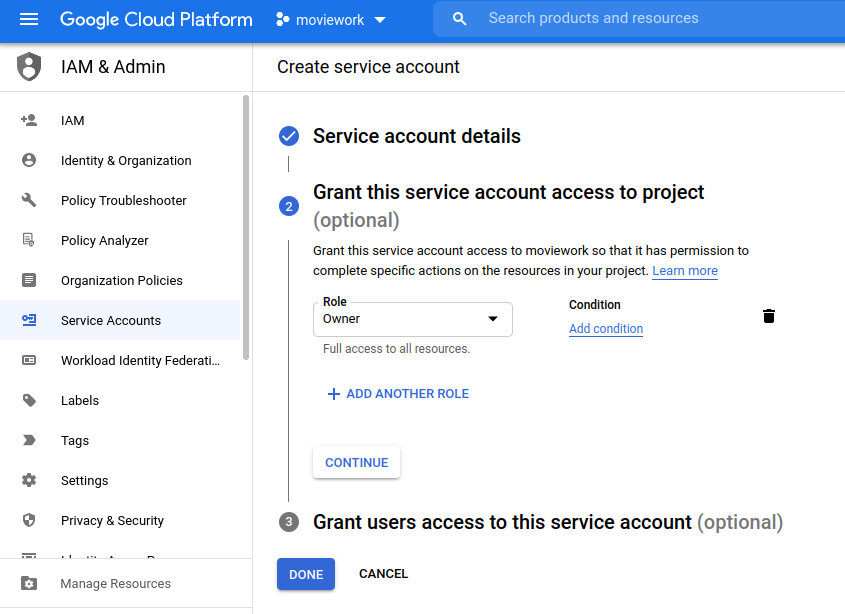Open Tags in sidebar
Screen dimensions: 845x614
(x=120, y=440)
